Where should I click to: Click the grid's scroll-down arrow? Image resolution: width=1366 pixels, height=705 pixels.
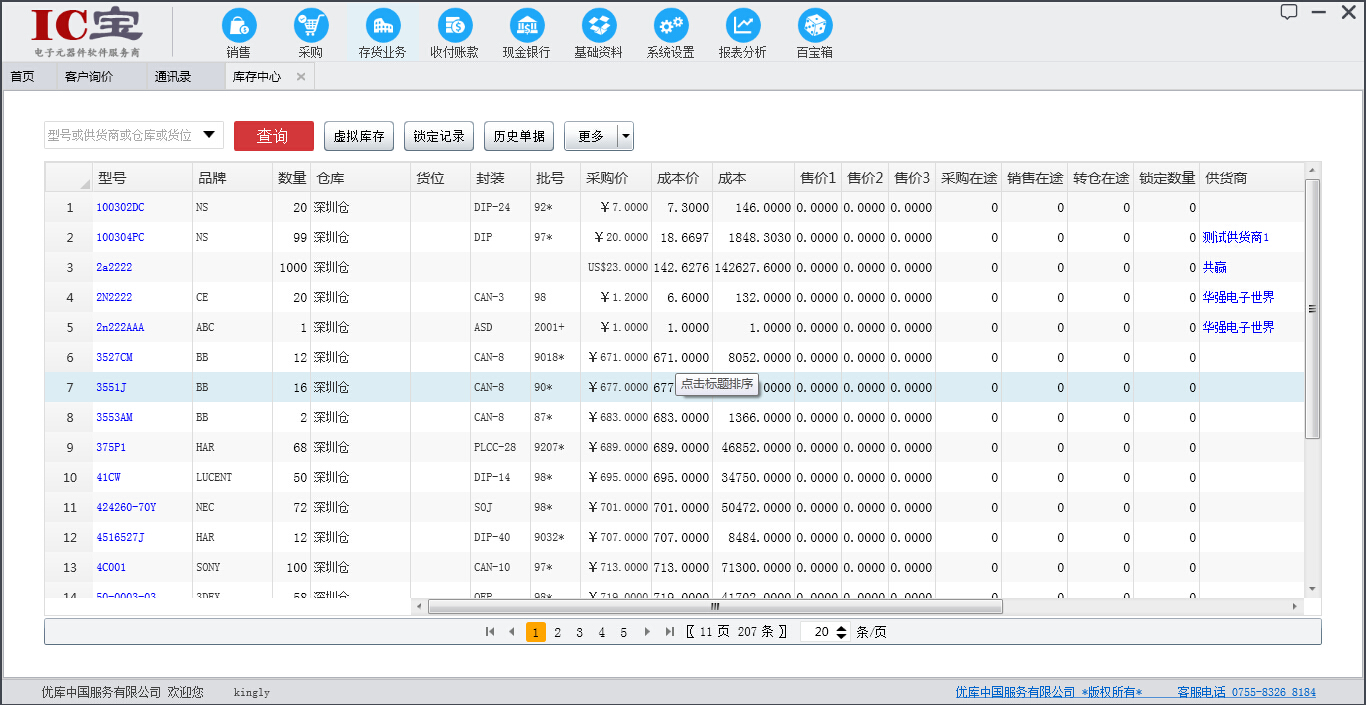pyautogui.click(x=1313, y=589)
